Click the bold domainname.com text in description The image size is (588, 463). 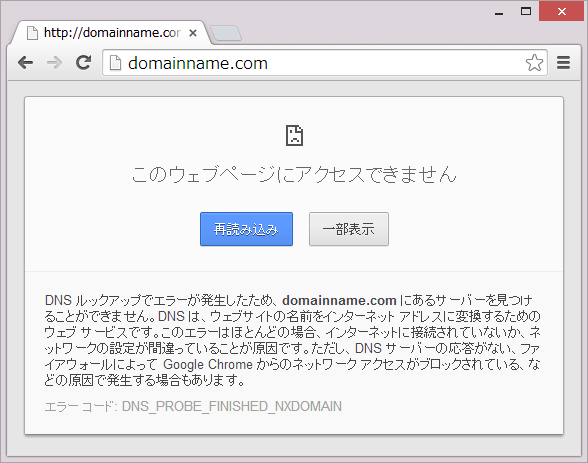339,301
